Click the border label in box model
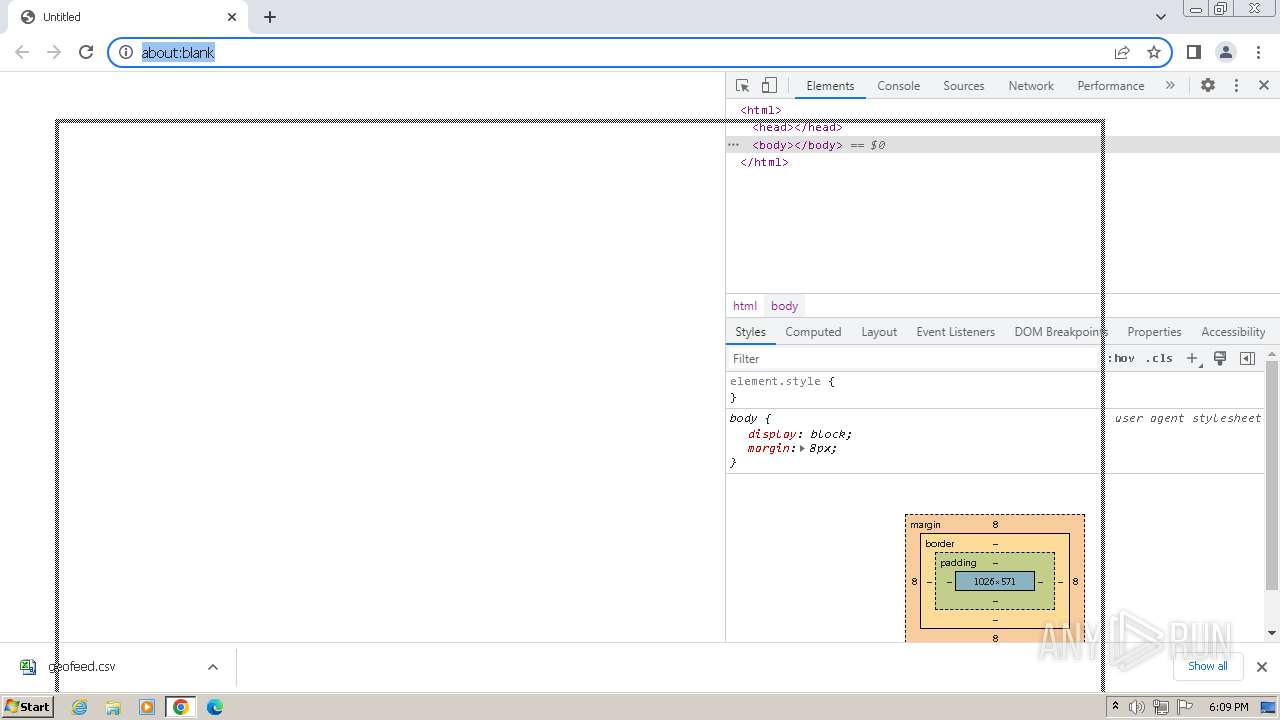 click(940, 544)
